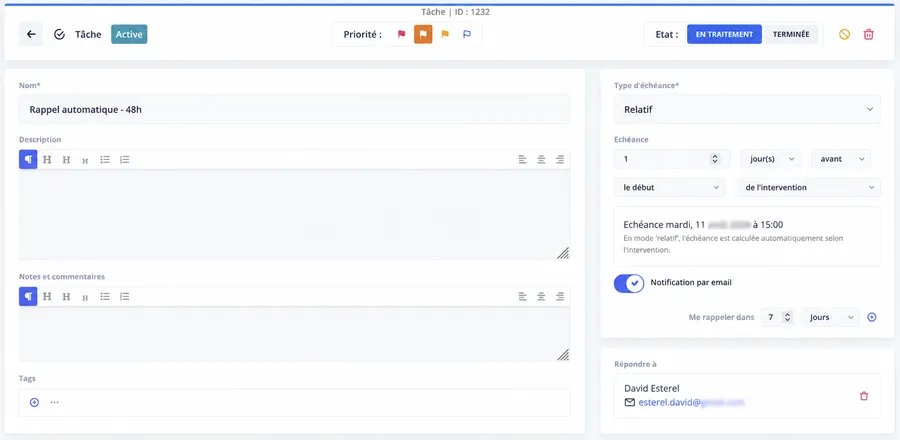Align Description text right
This screenshot has height=440, width=900.
[x=560, y=159]
